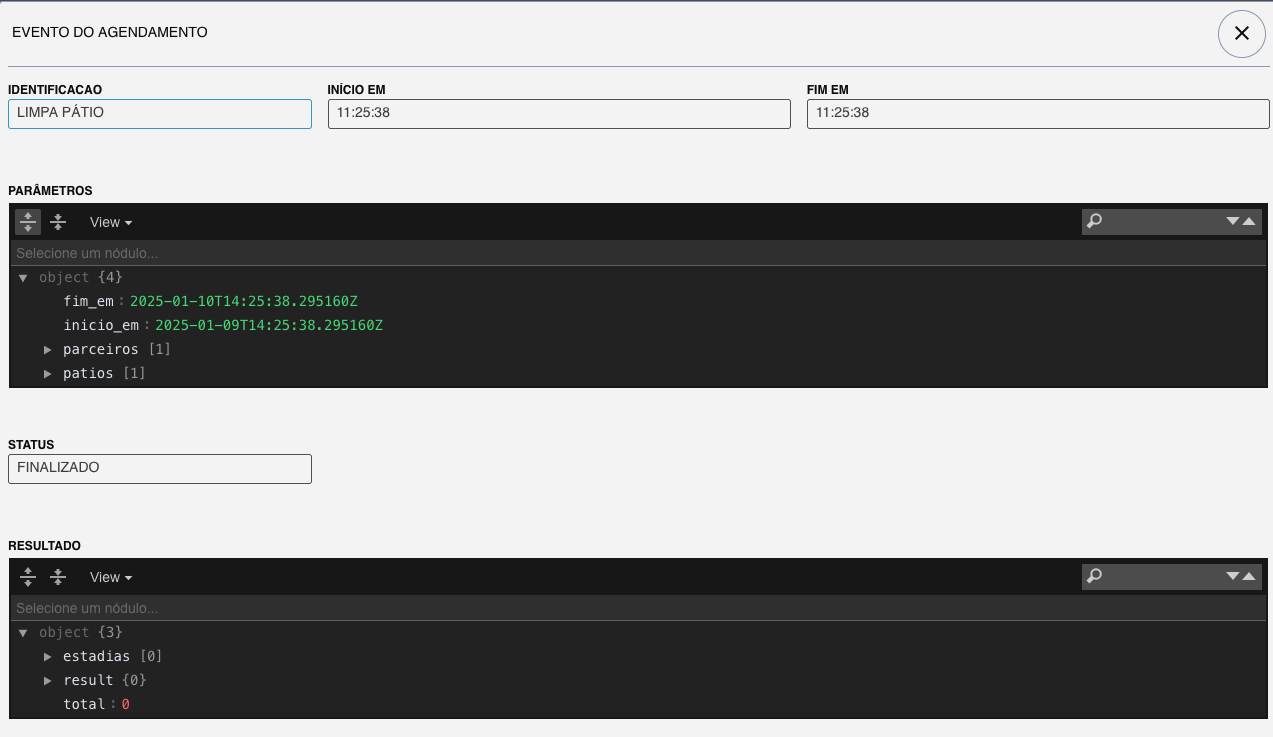Expand the estadias array node
The width and height of the screenshot is (1273, 737).
tap(47, 657)
